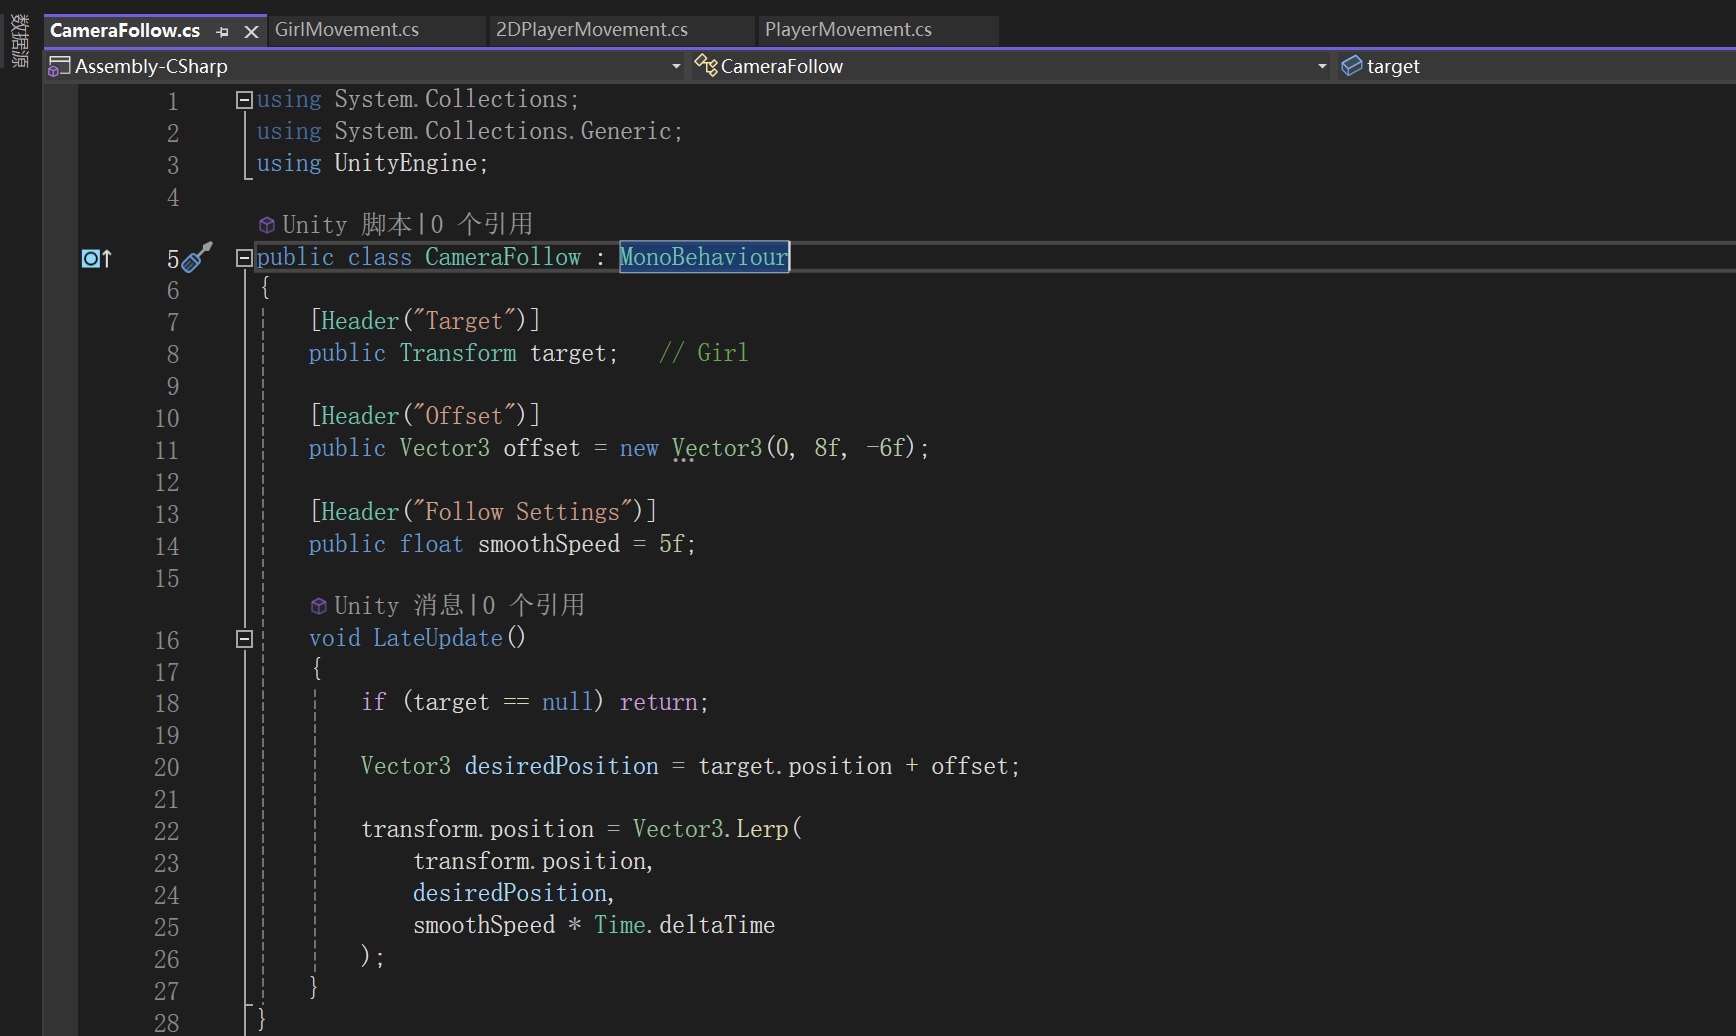Switch to the 2DPlayerMovement.cs tab

(592, 30)
